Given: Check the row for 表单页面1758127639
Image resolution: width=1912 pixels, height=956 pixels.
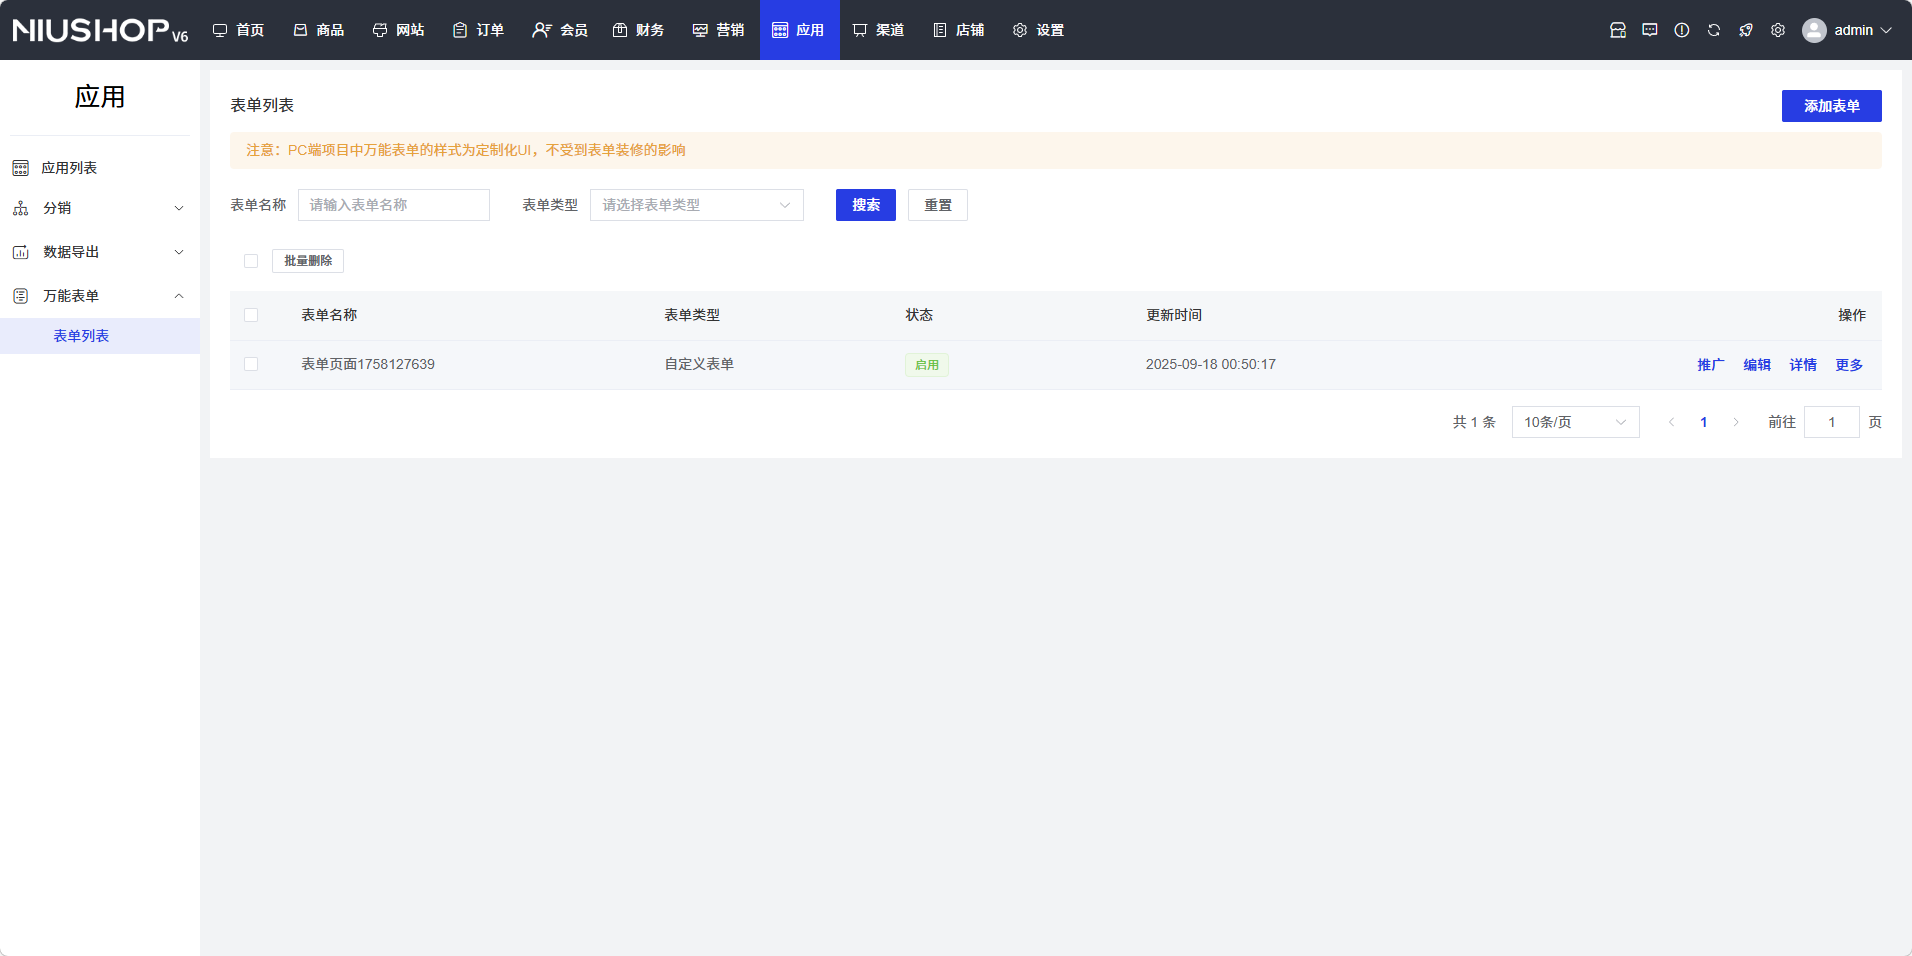Looking at the screenshot, I should click(x=251, y=364).
